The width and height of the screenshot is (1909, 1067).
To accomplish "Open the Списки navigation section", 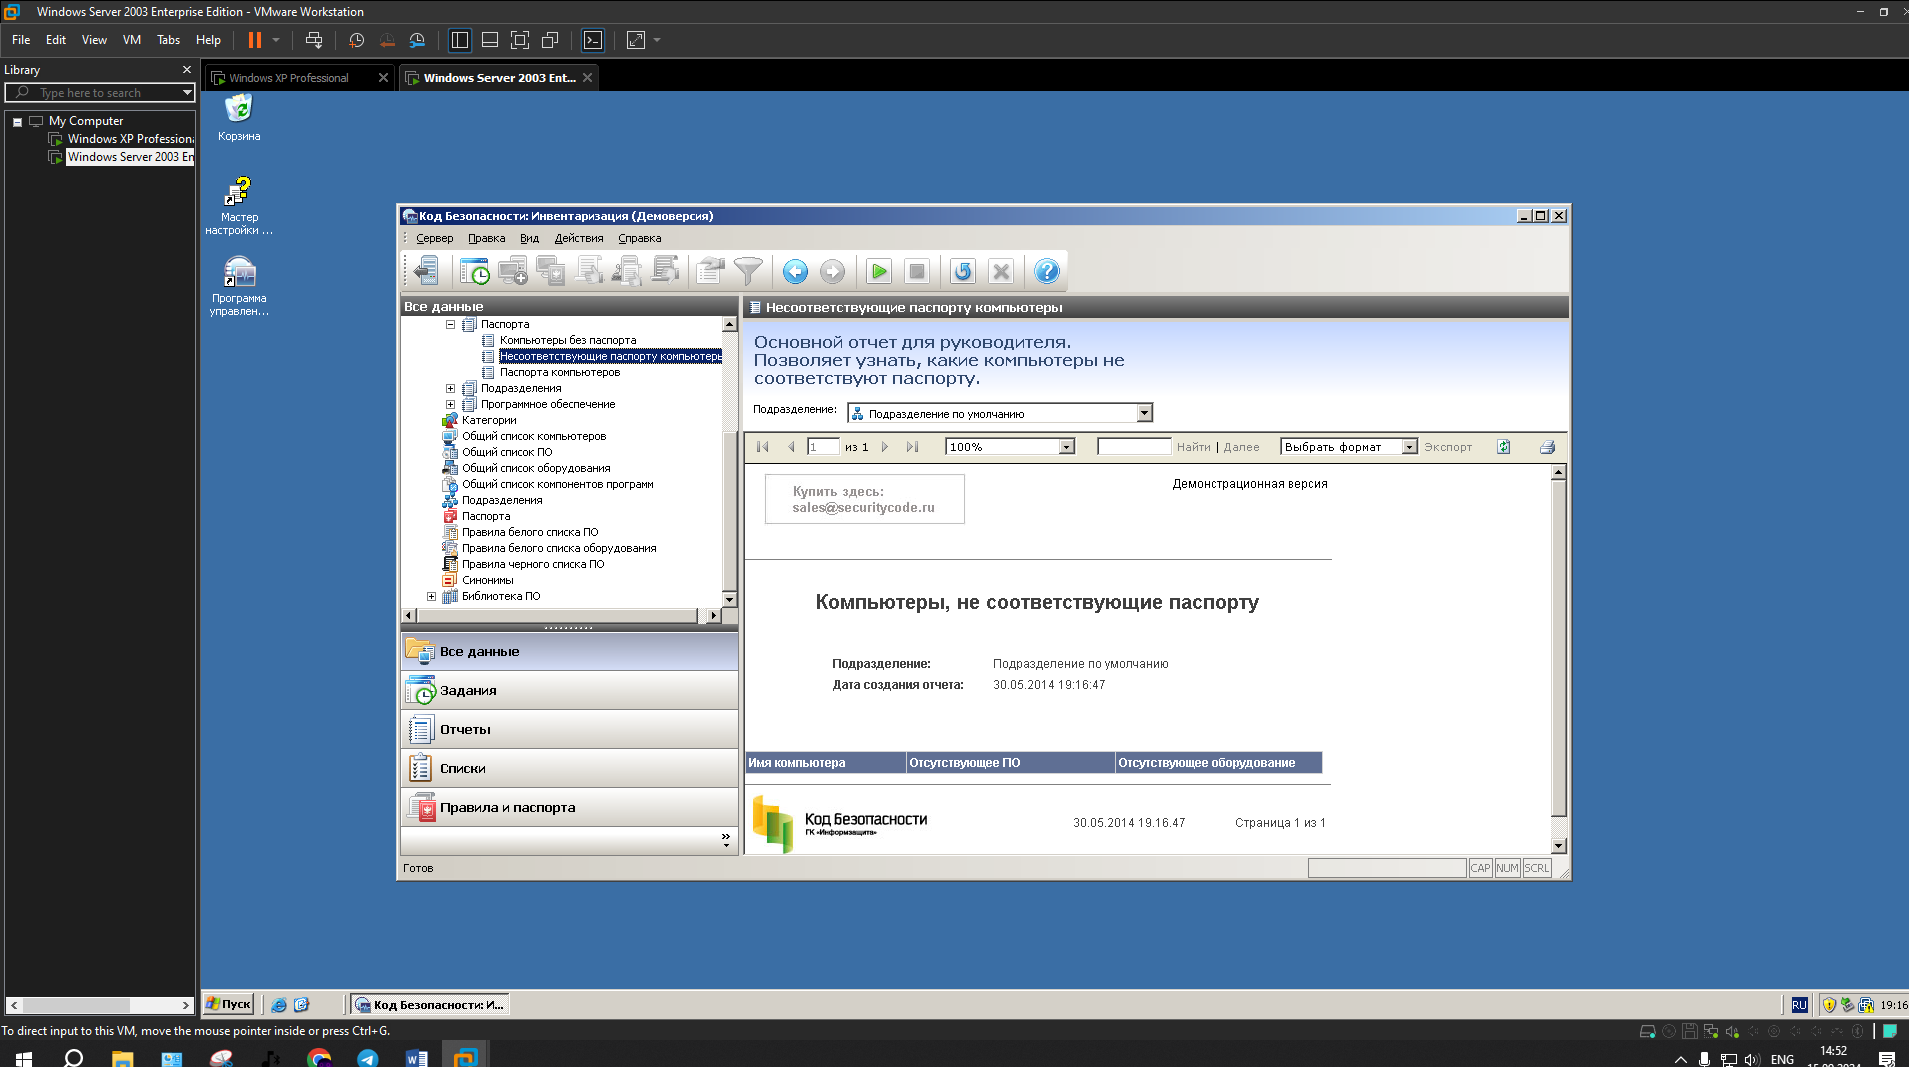I will pos(569,768).
